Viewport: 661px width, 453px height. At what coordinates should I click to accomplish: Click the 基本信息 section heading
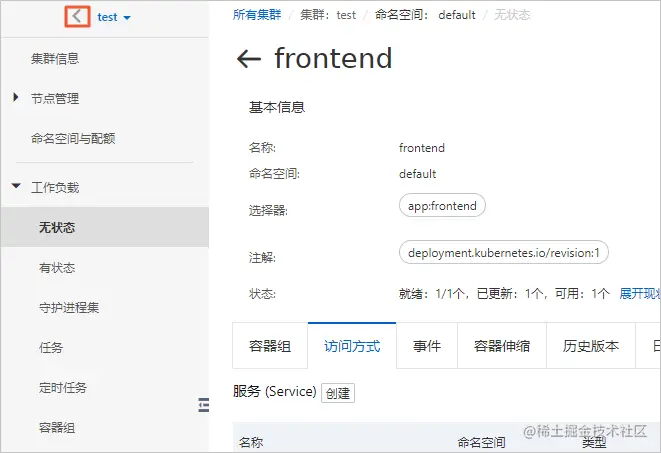click(277, 107)
